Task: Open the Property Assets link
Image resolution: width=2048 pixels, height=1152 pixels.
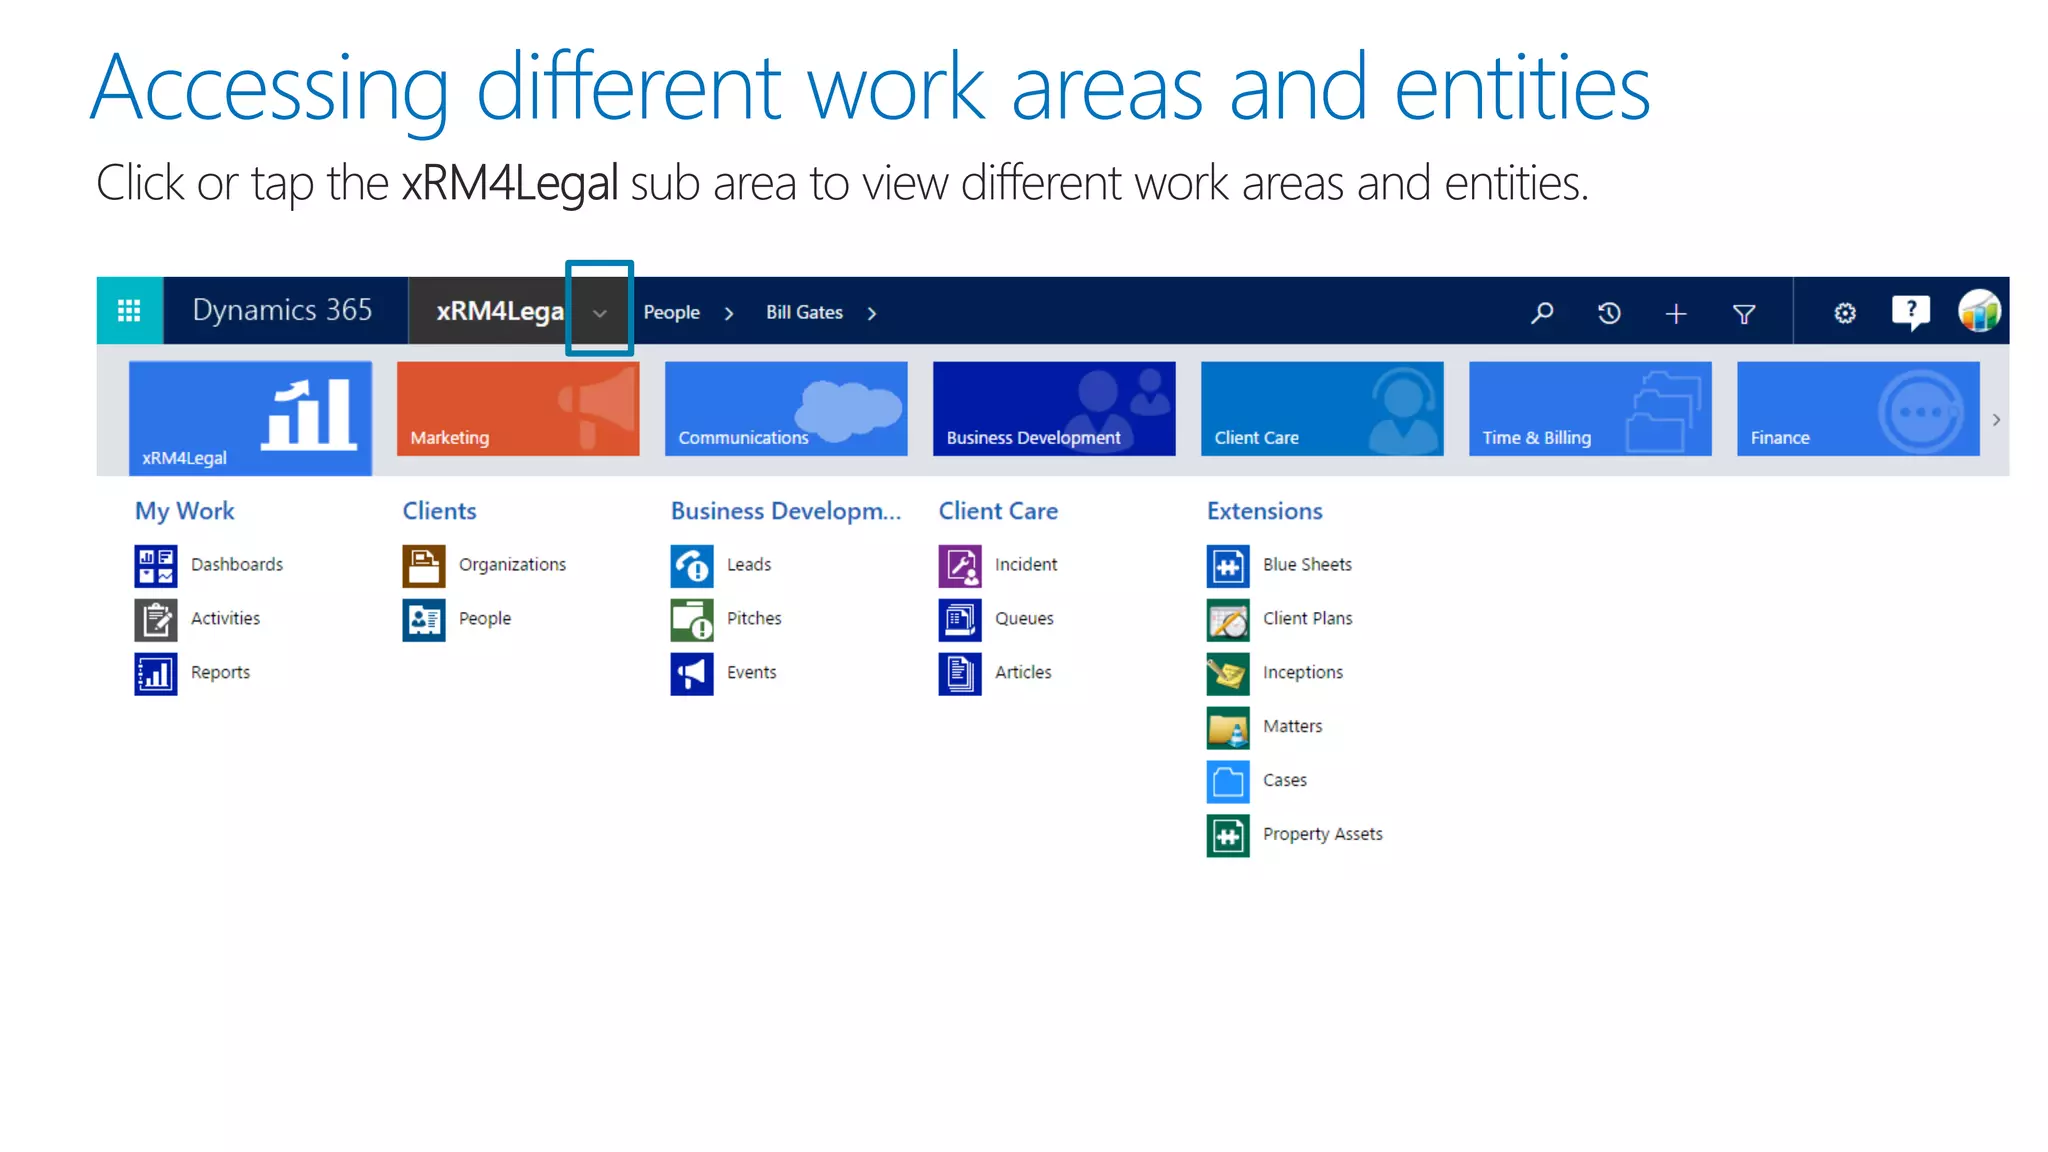Action: pyautogui.click(x=1323, y=835)
